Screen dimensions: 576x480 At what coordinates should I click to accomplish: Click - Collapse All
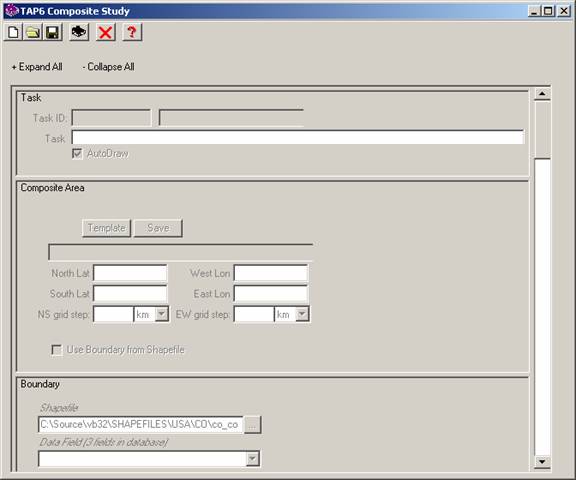pyautogui.click(x=108, y=67)
